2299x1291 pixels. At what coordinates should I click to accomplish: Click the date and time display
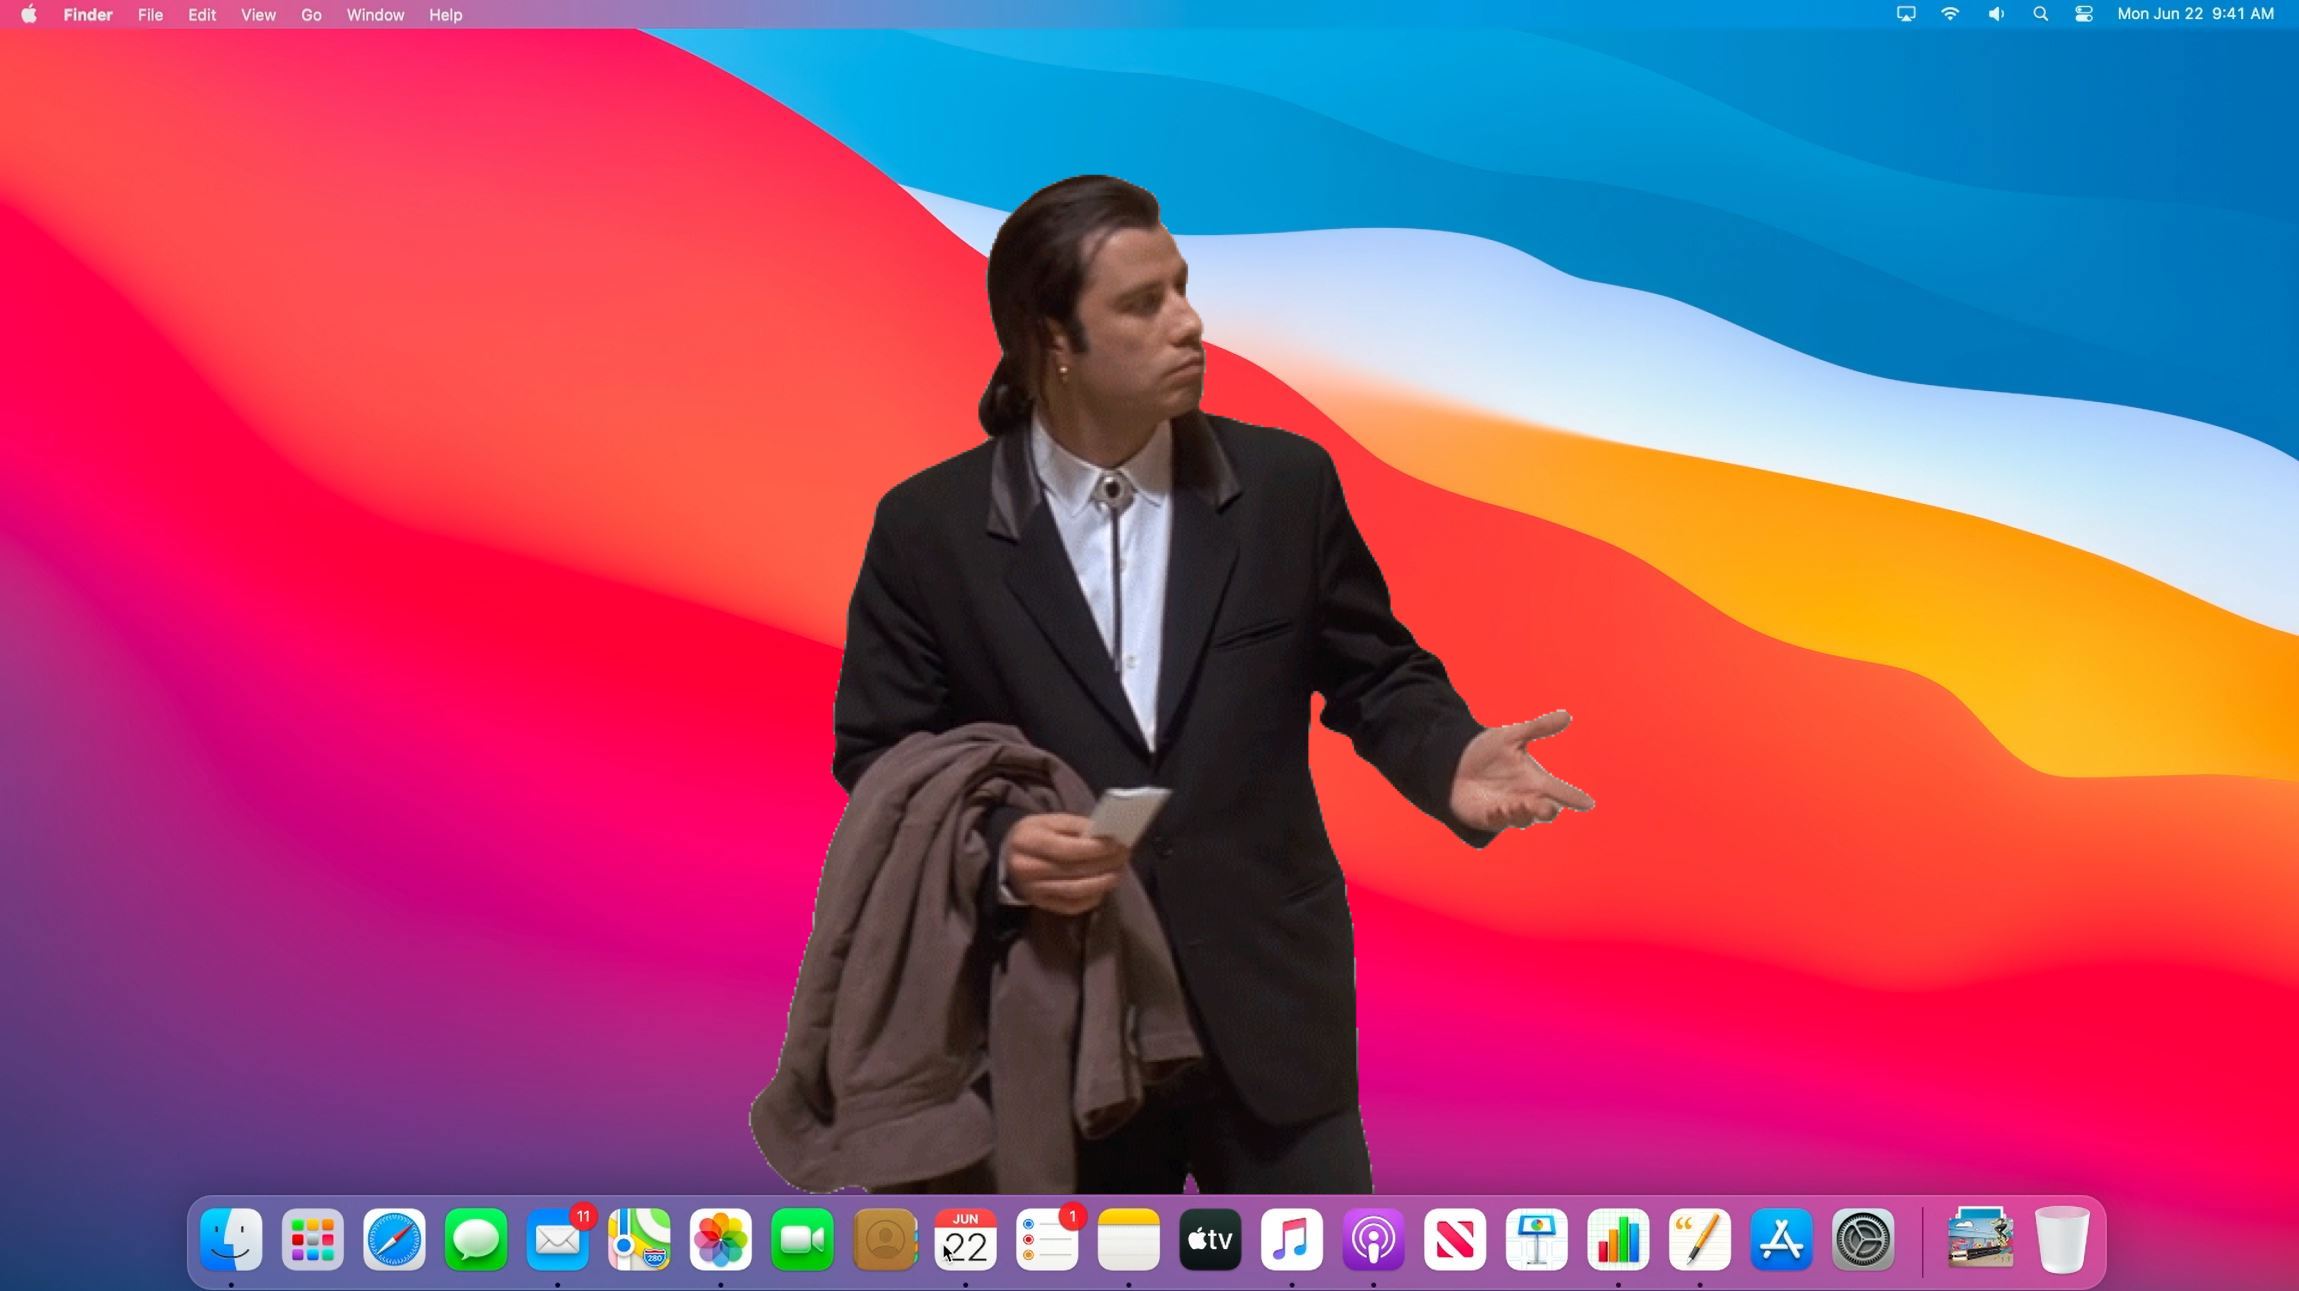coord(2195,14)
